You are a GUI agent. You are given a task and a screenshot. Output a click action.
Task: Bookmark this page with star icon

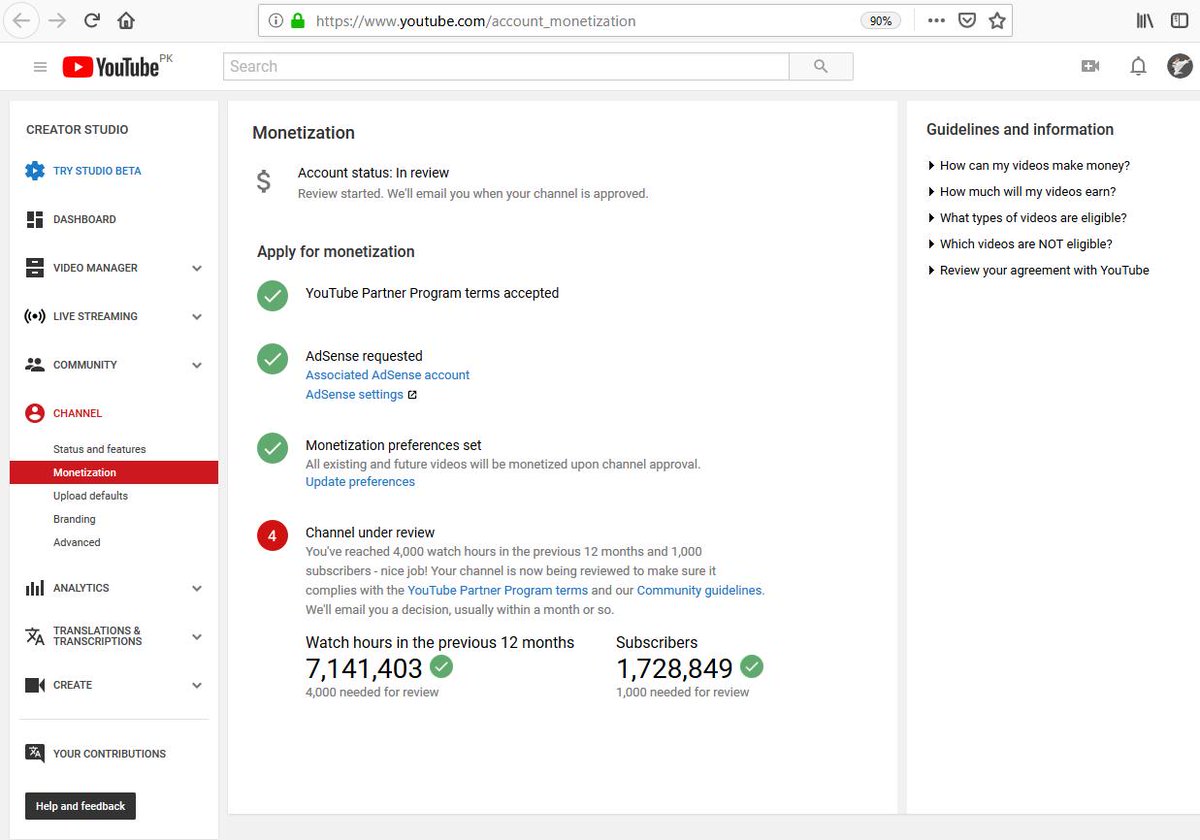(997, 20)
